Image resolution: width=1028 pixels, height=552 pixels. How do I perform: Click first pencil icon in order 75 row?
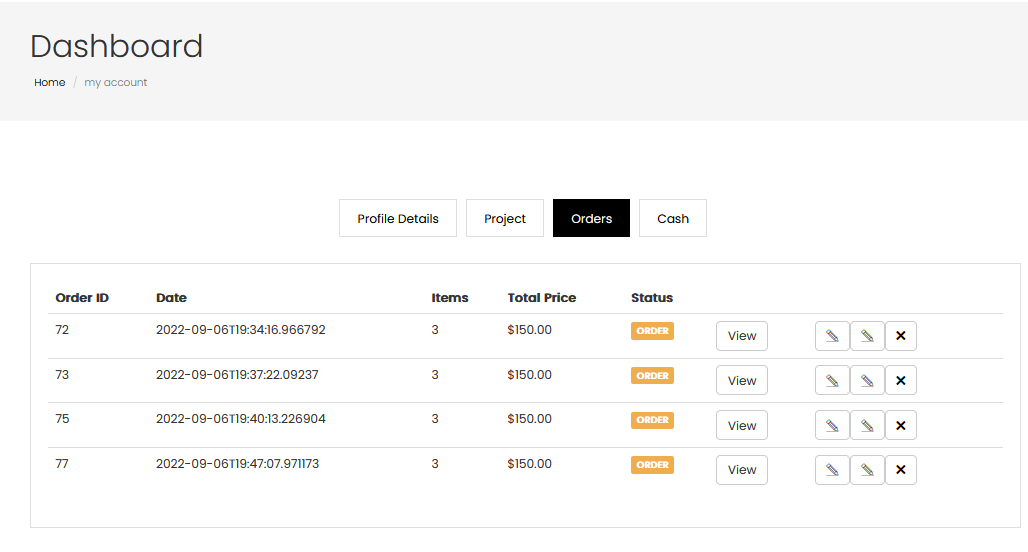(832, 425)
